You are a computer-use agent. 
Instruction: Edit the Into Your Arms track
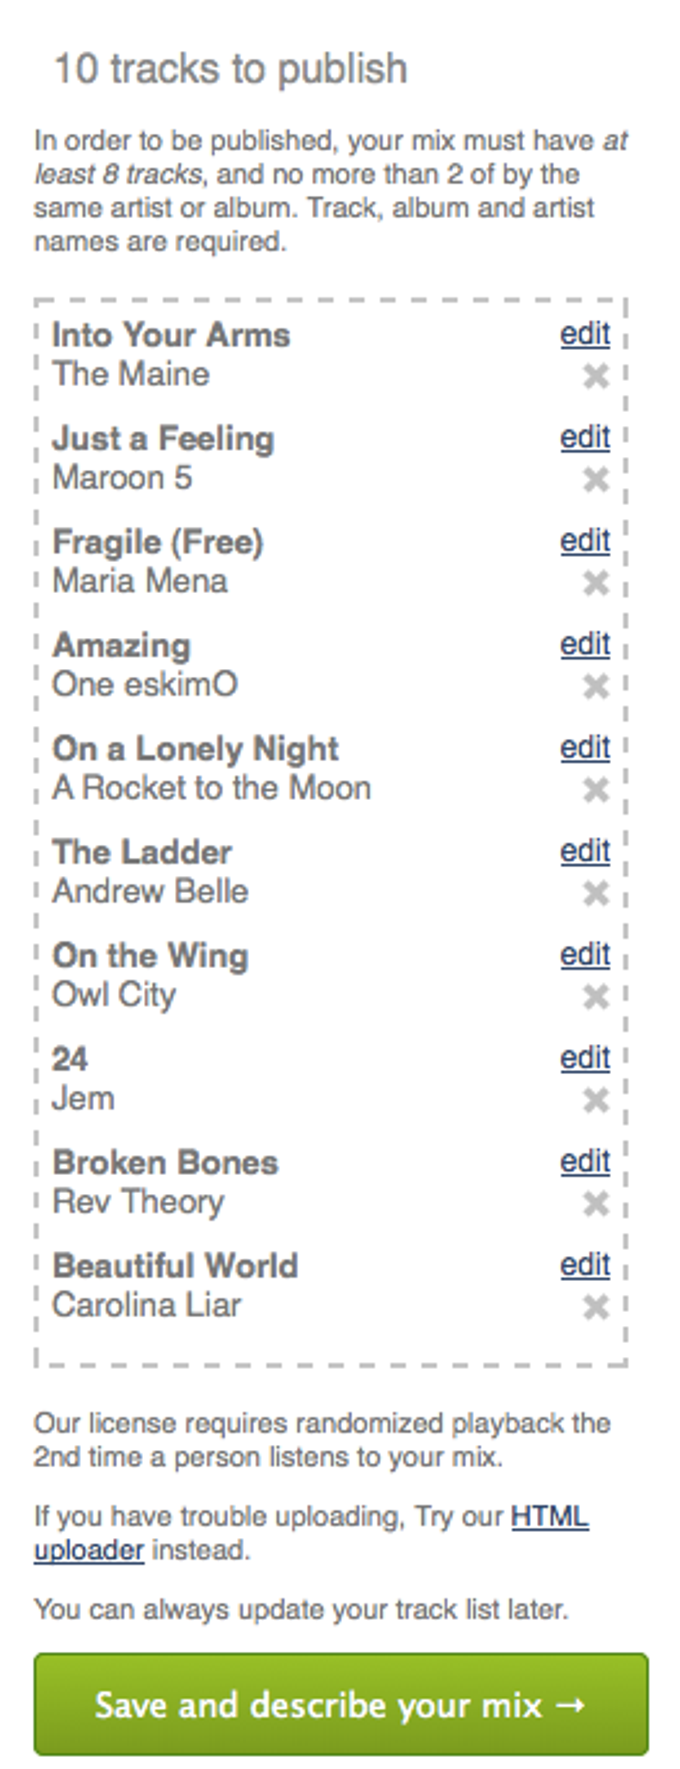[585, 334]
